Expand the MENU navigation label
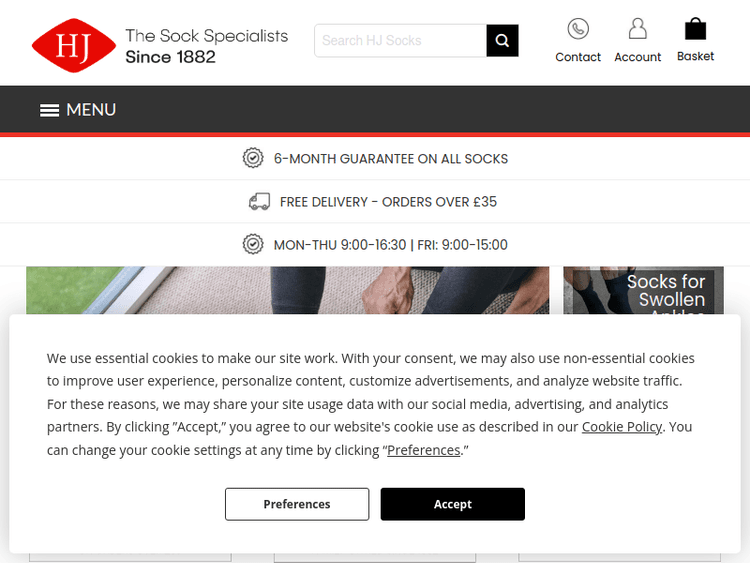This screenshot has height=563, width=750. point(91,110)
